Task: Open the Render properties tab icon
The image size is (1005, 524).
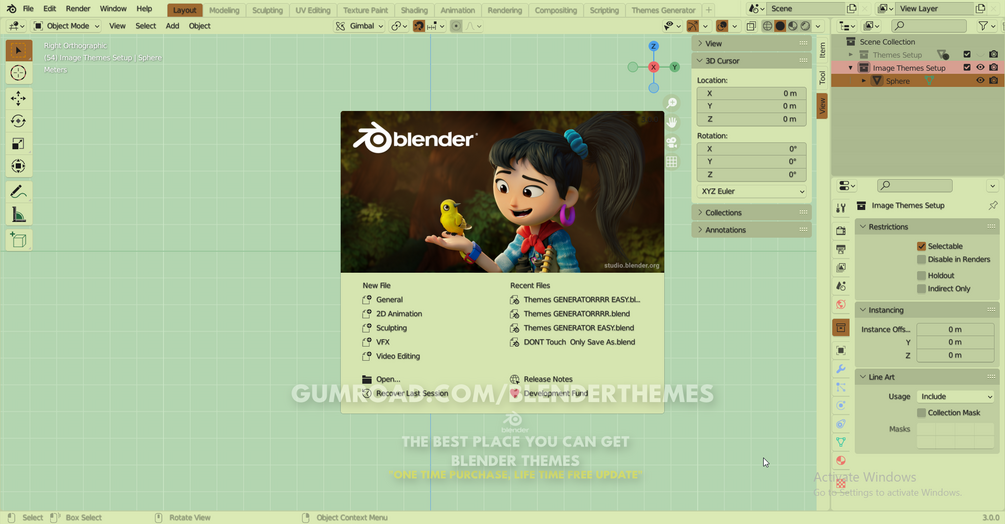Action: (x=841, y=231)
